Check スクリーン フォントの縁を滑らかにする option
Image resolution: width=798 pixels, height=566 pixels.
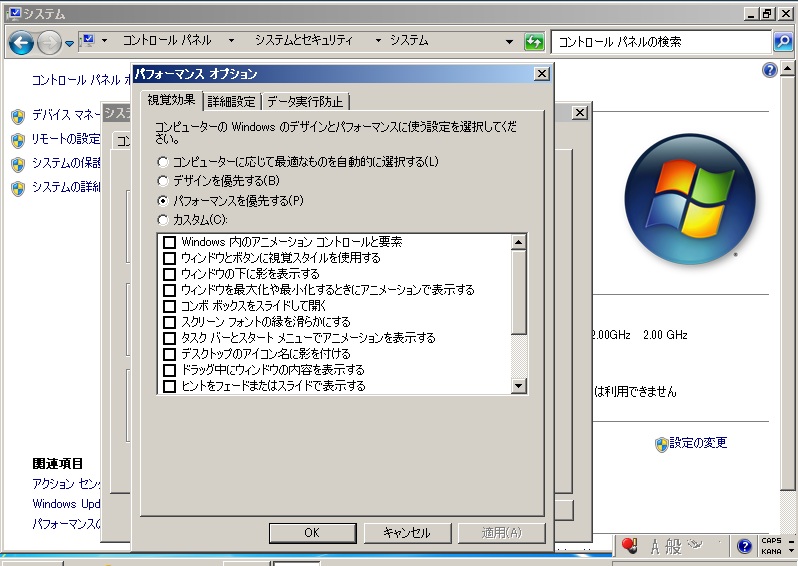[x=170, y=322]
